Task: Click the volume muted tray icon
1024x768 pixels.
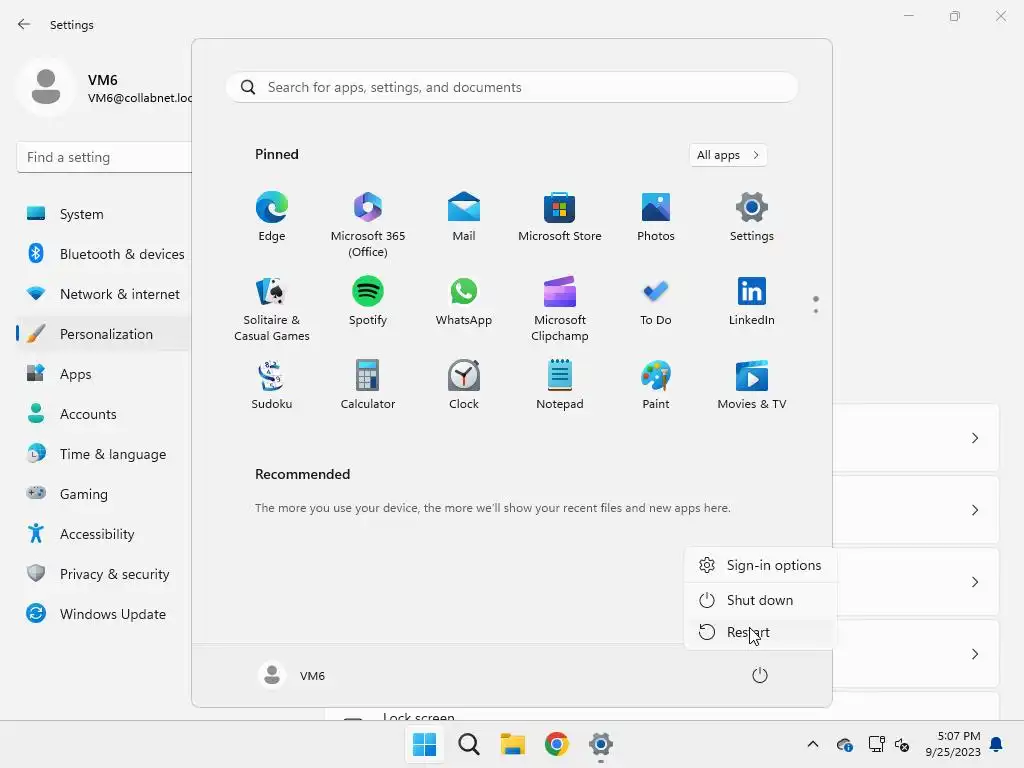Action: [x=902, y=744]
